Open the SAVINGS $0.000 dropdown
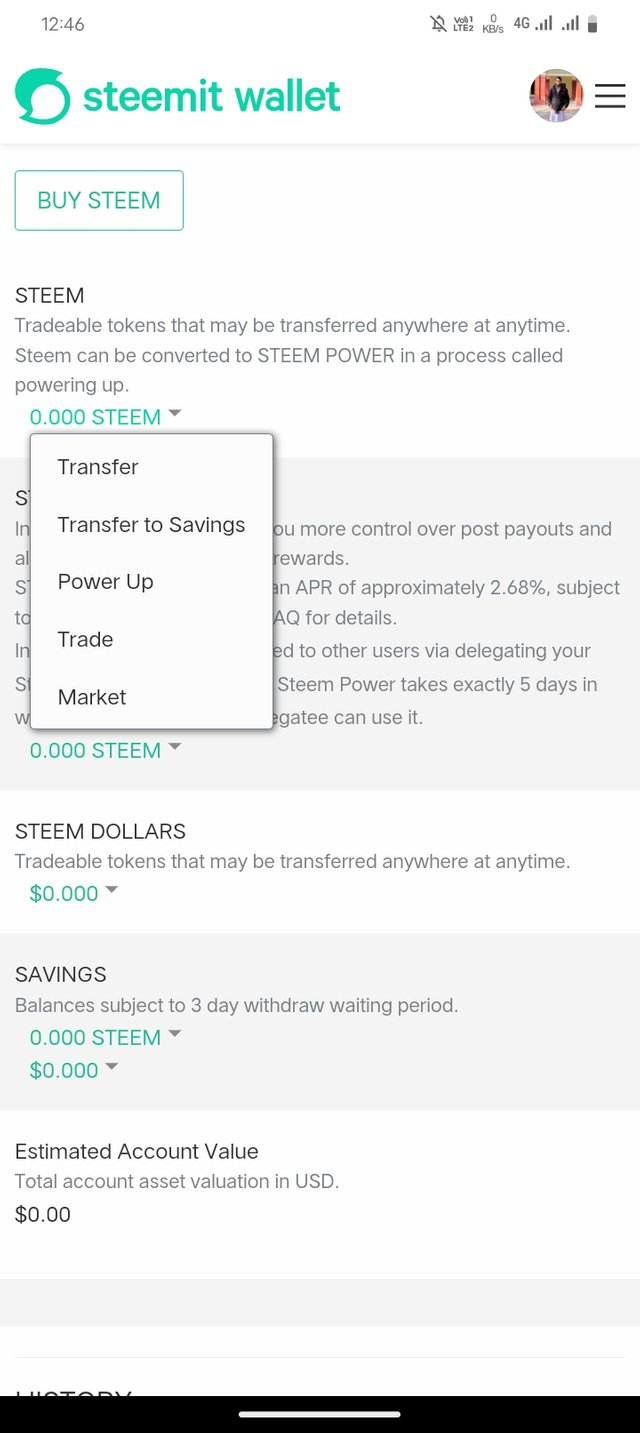The image size is (640, 1433). [x=73, y=1070]
